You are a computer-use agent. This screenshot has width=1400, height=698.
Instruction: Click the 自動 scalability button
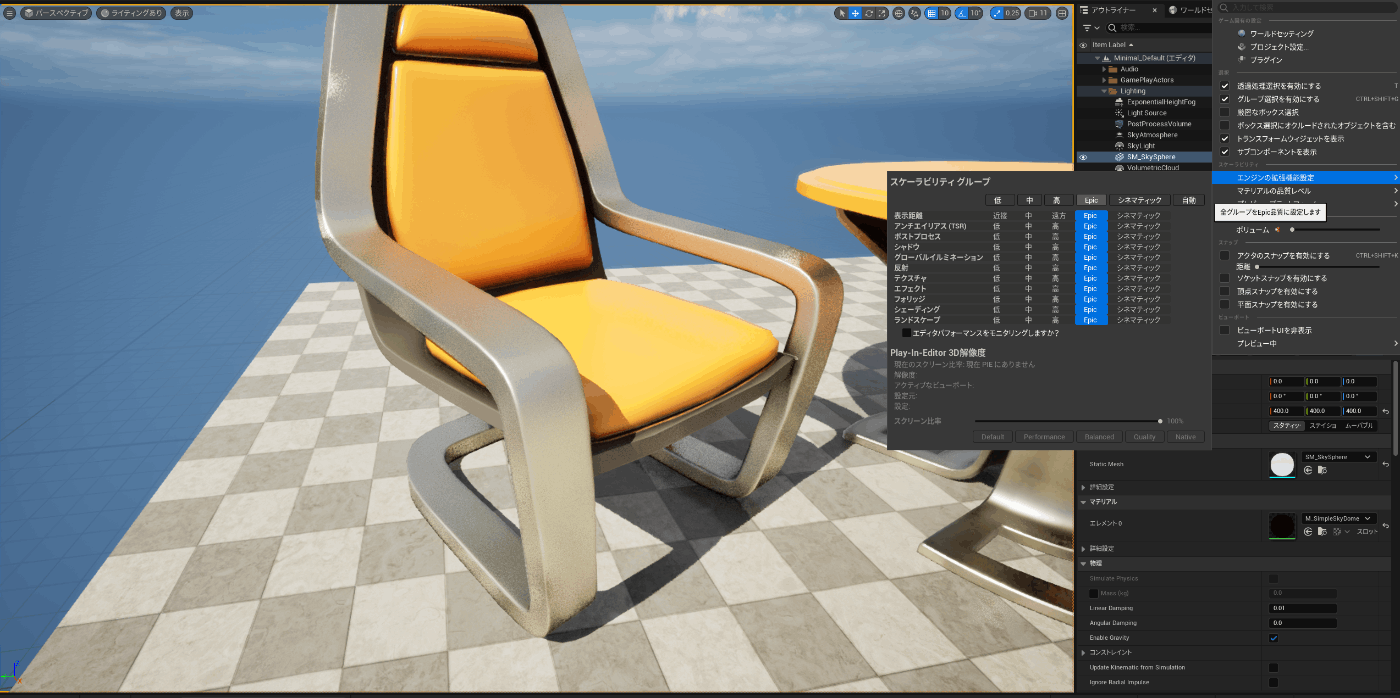pos(1188,200)
